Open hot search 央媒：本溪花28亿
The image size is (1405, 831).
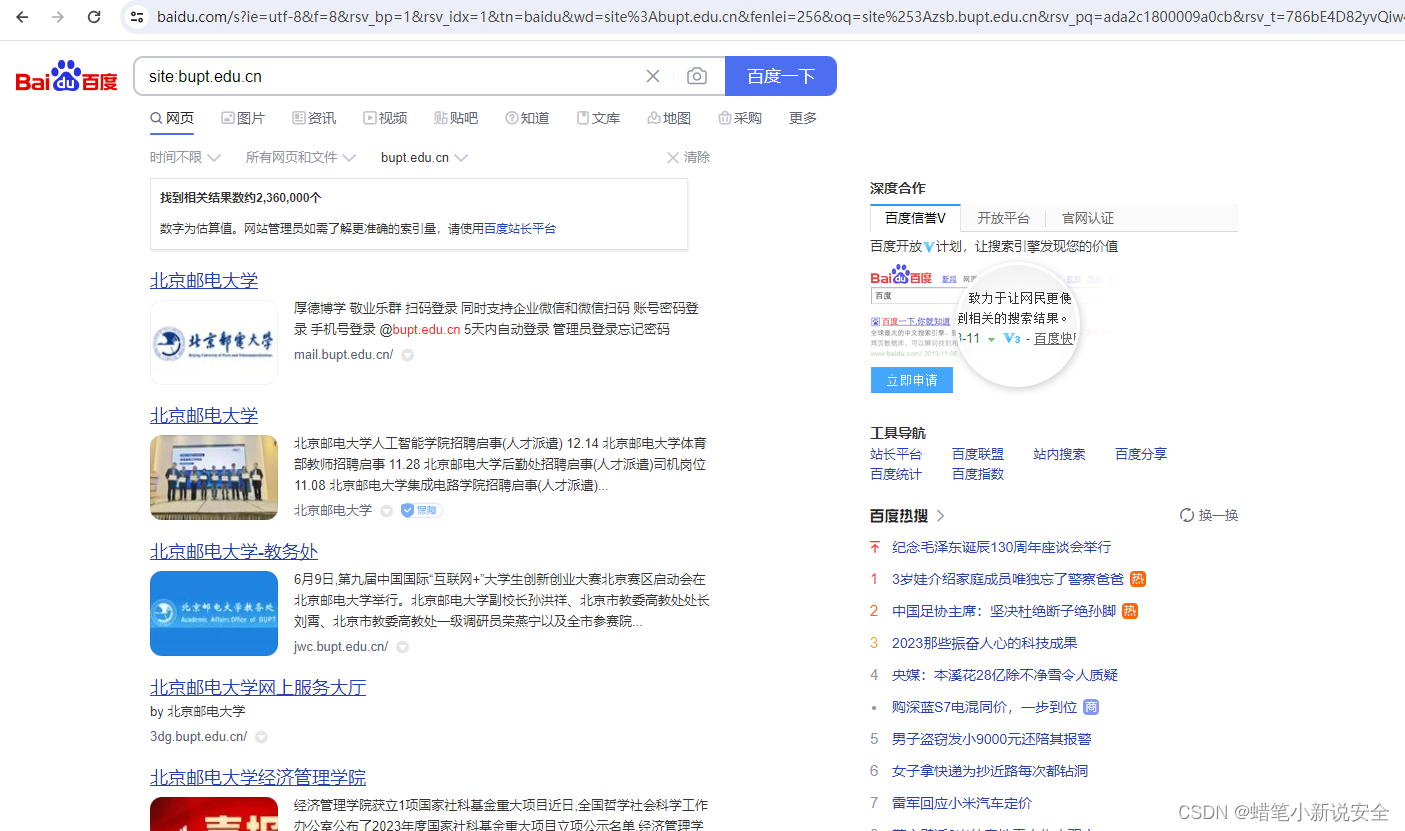[x=1005, y=675]
